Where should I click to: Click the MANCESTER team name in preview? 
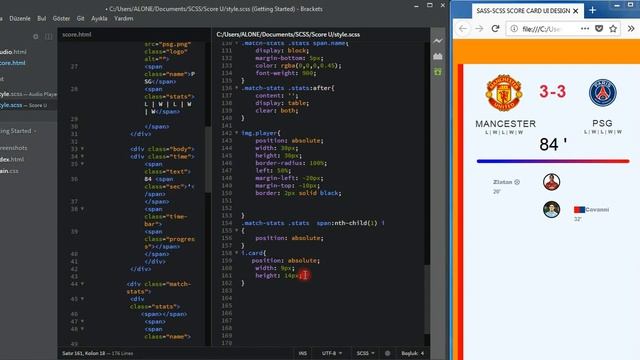tap(505, 123)
